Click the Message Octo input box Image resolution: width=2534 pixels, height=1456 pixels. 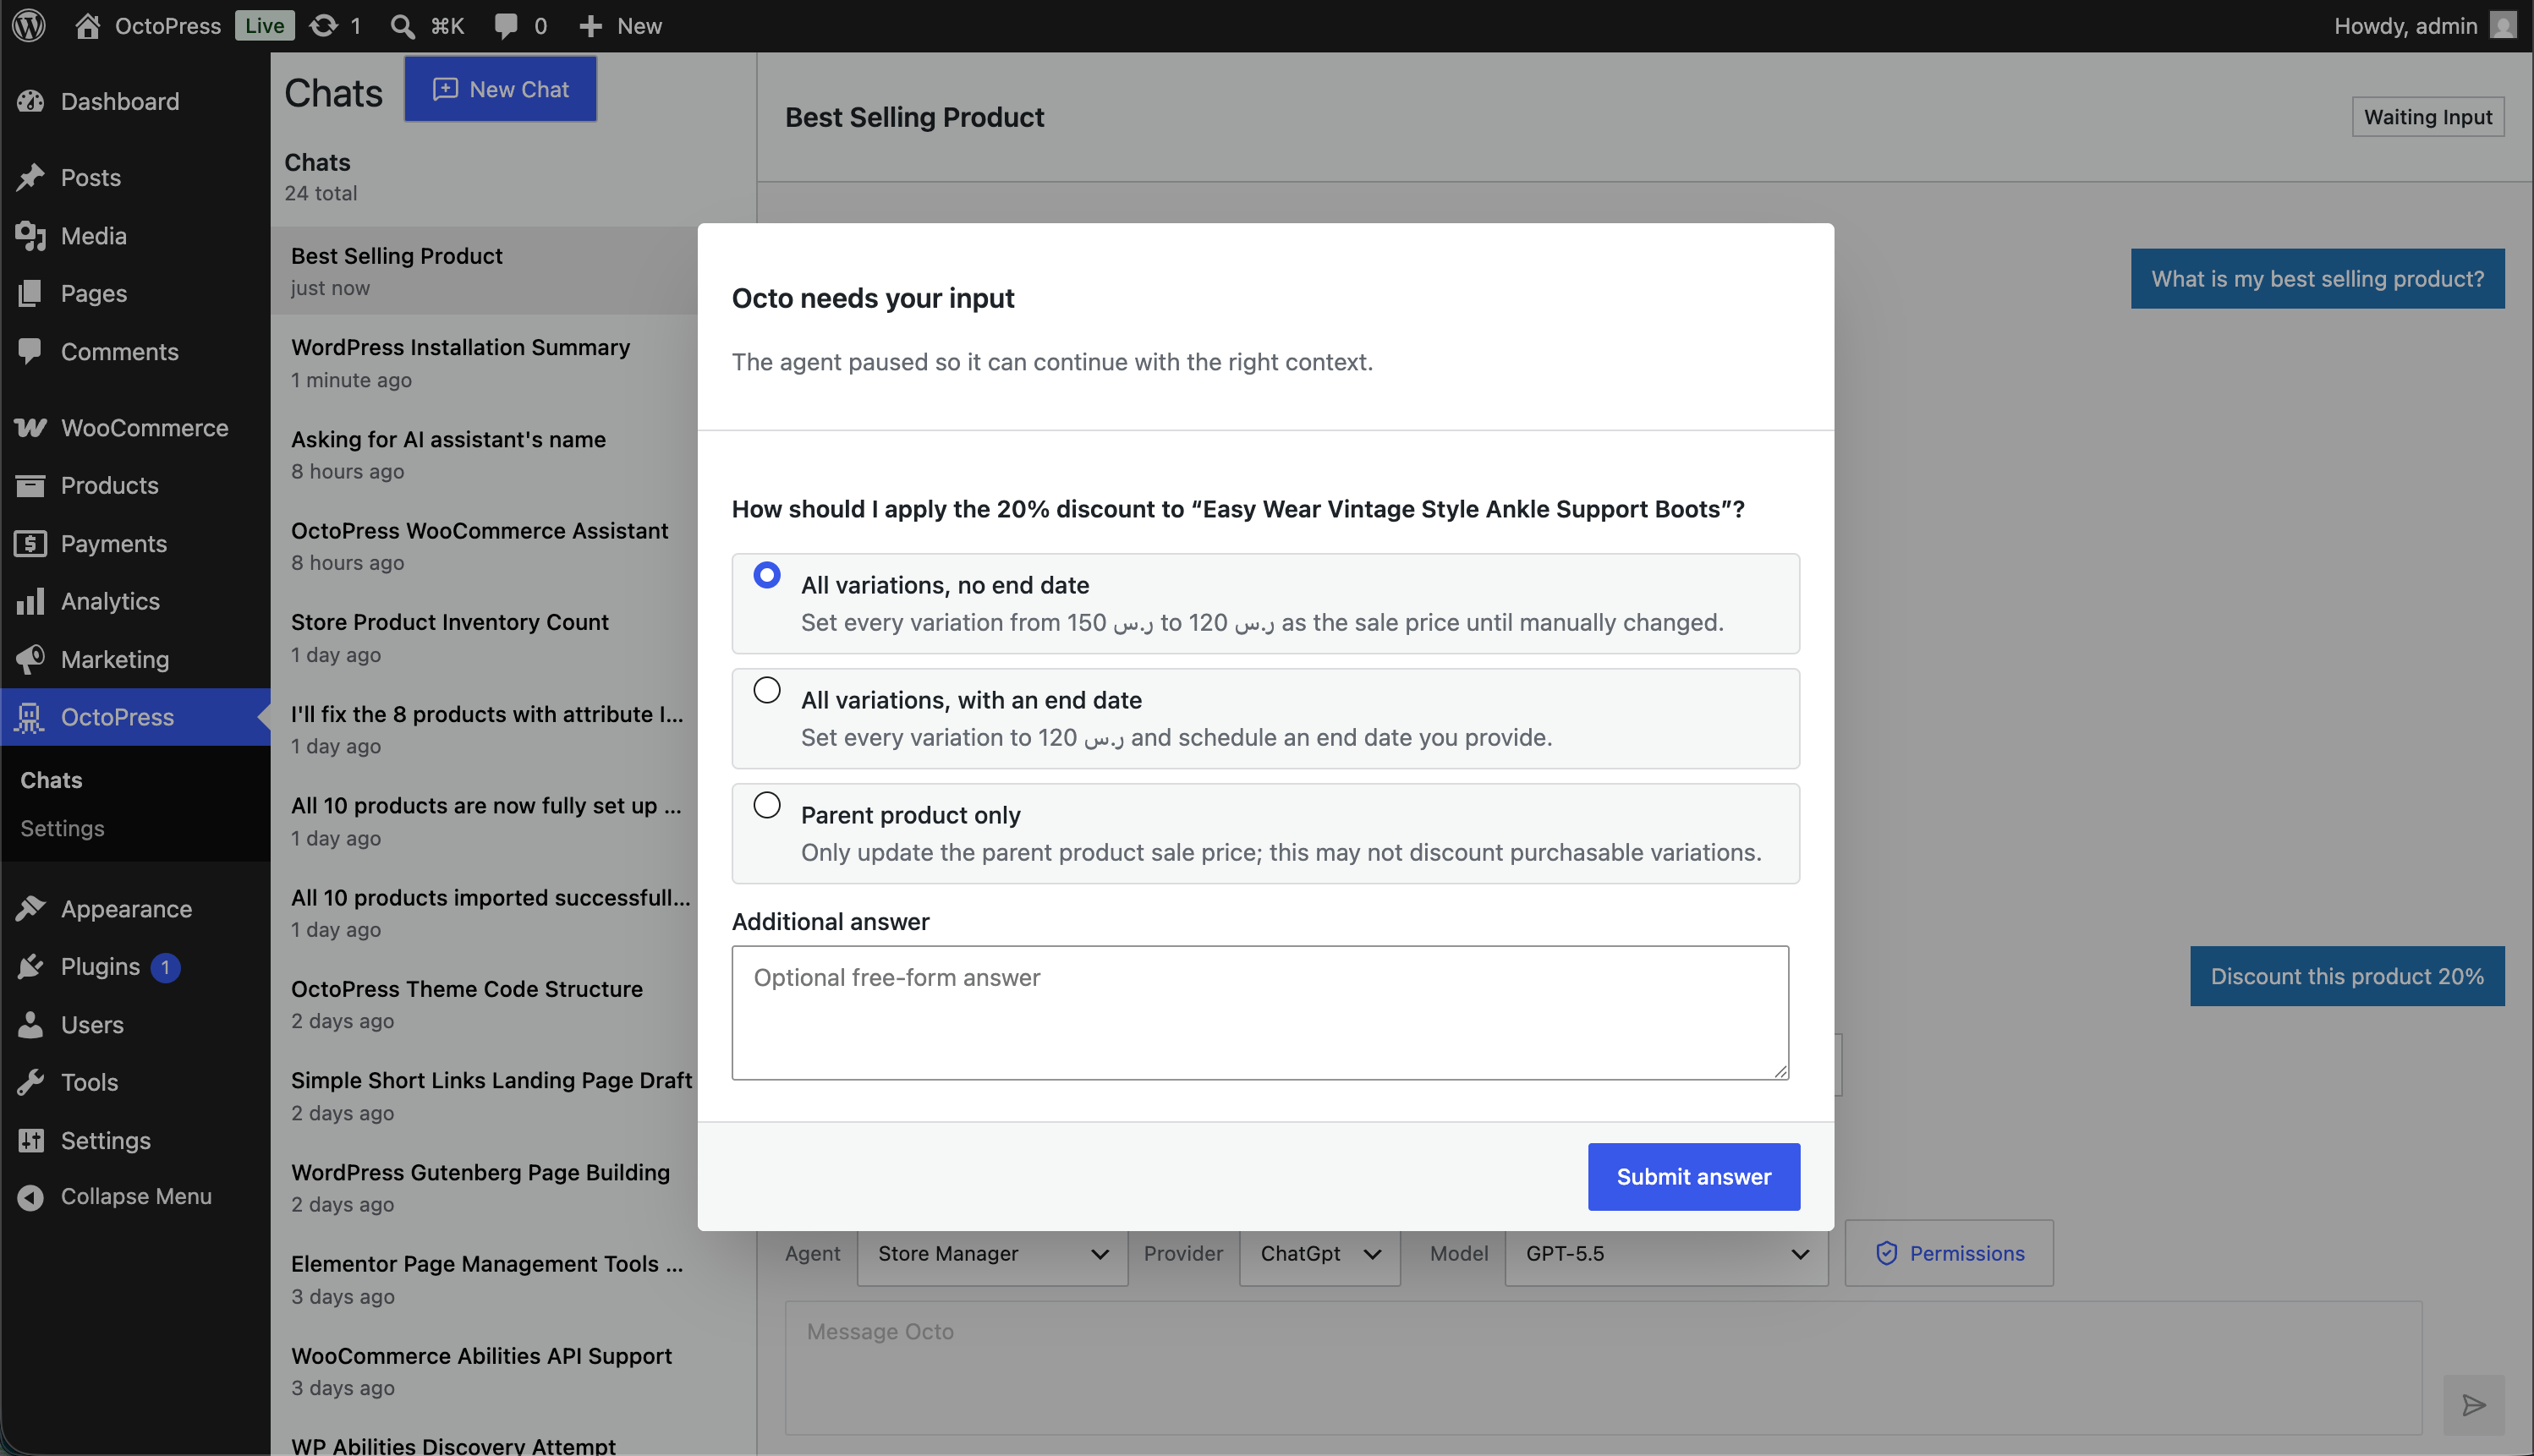(1603, 1368)
